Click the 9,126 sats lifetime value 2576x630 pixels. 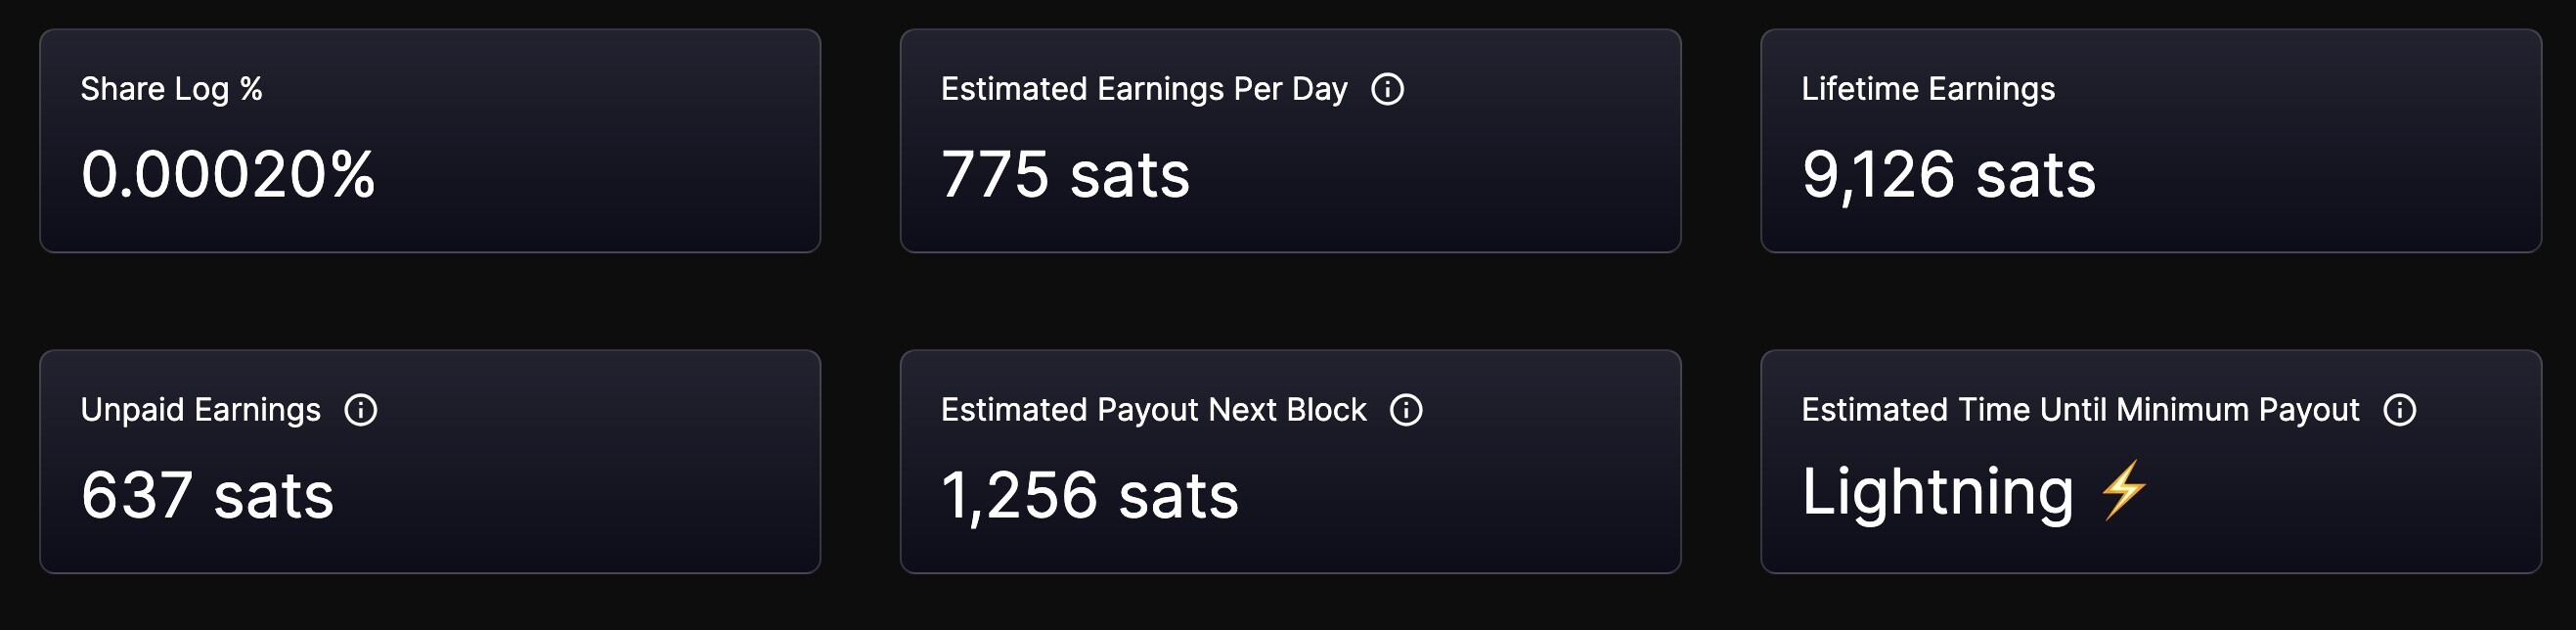1948,175
